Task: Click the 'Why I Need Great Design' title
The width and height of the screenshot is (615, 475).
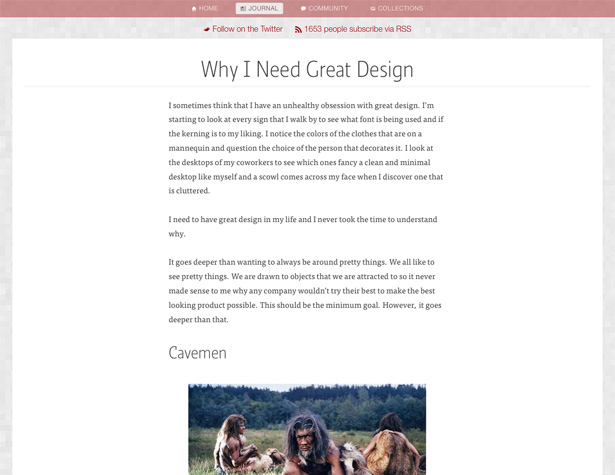Action: [x=307, y=69]
